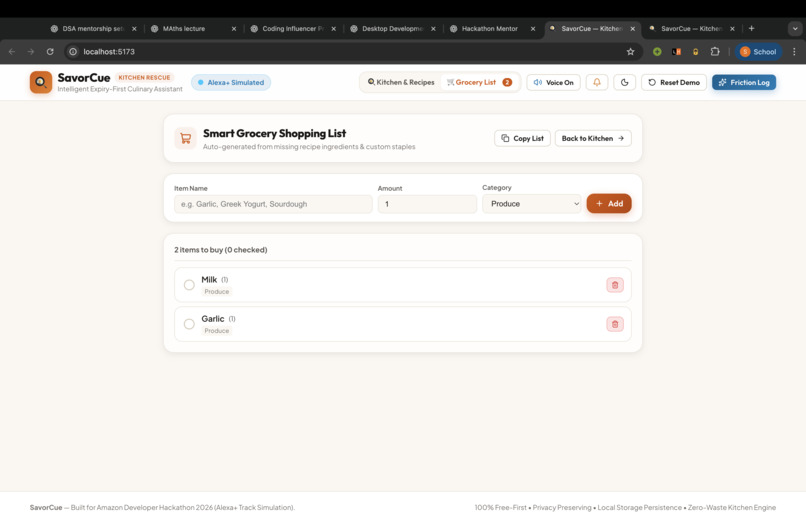Switch to DSA mentorship browser tab
806x523 pixels.
93,29
